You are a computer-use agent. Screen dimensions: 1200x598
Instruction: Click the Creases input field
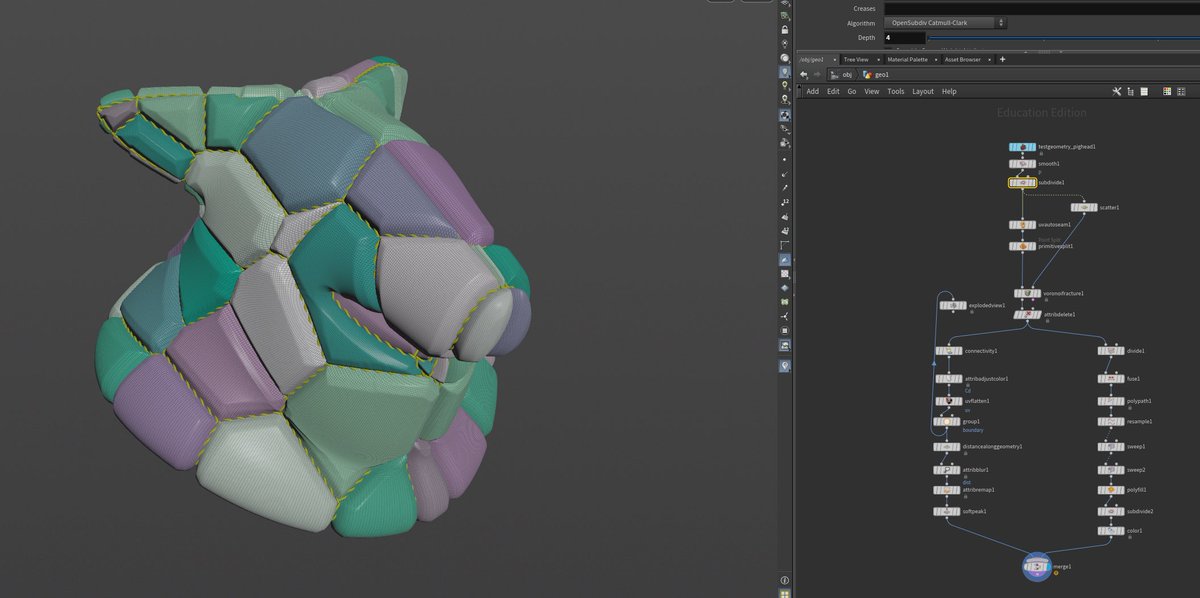[1041, 8]
